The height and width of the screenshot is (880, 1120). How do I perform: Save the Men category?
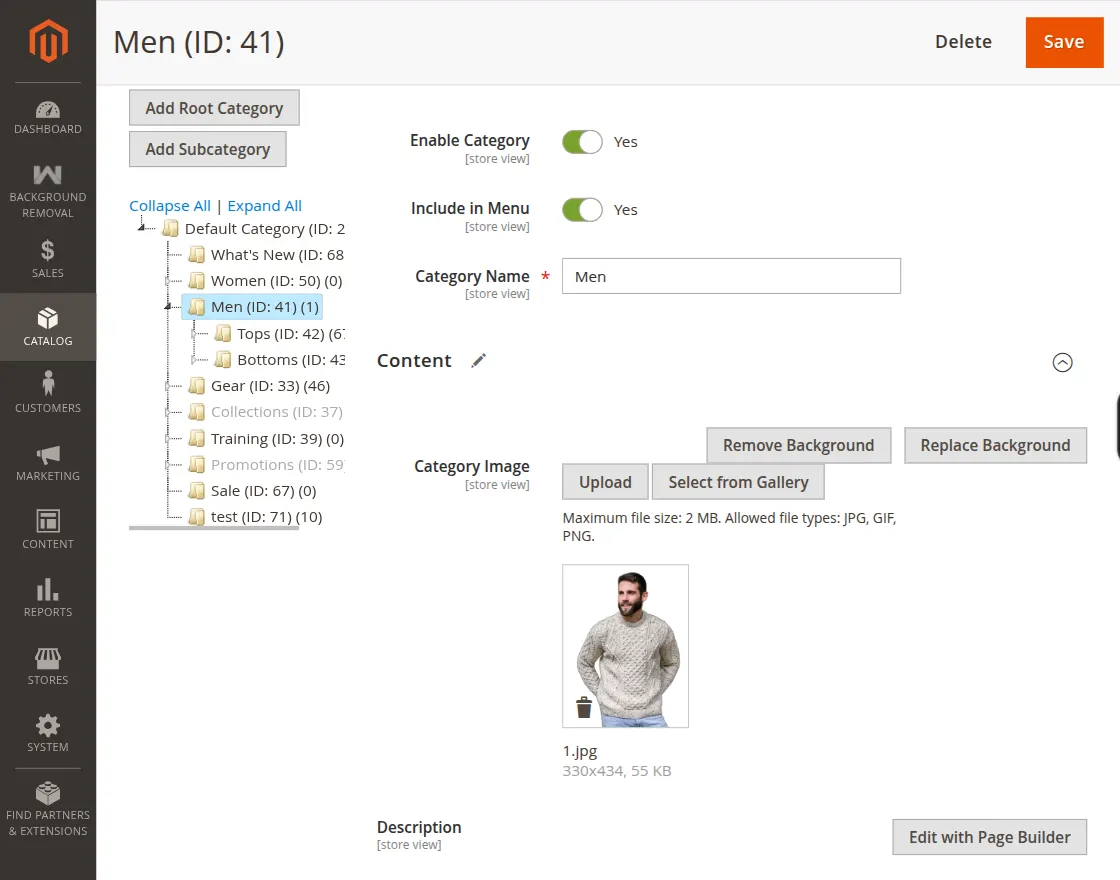click(1064, 42)
